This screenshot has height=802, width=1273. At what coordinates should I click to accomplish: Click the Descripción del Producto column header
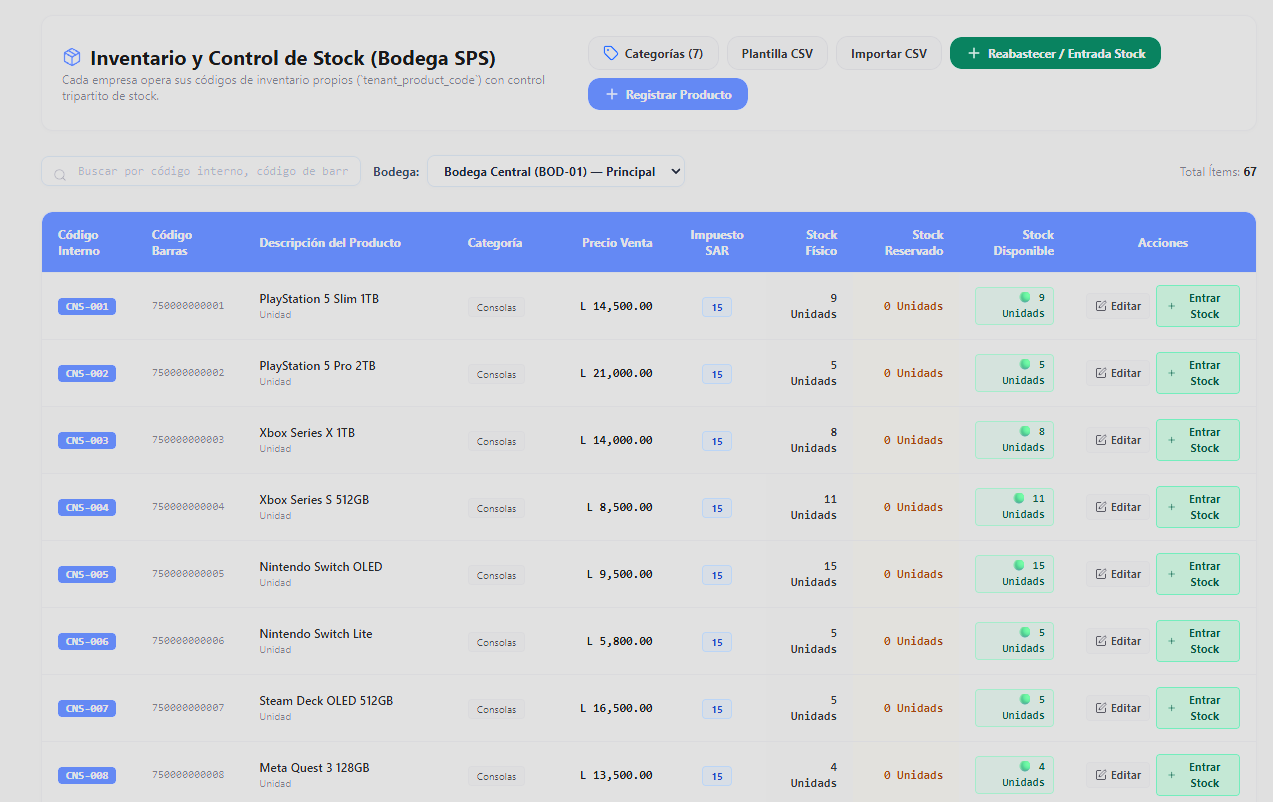[330, 243]
